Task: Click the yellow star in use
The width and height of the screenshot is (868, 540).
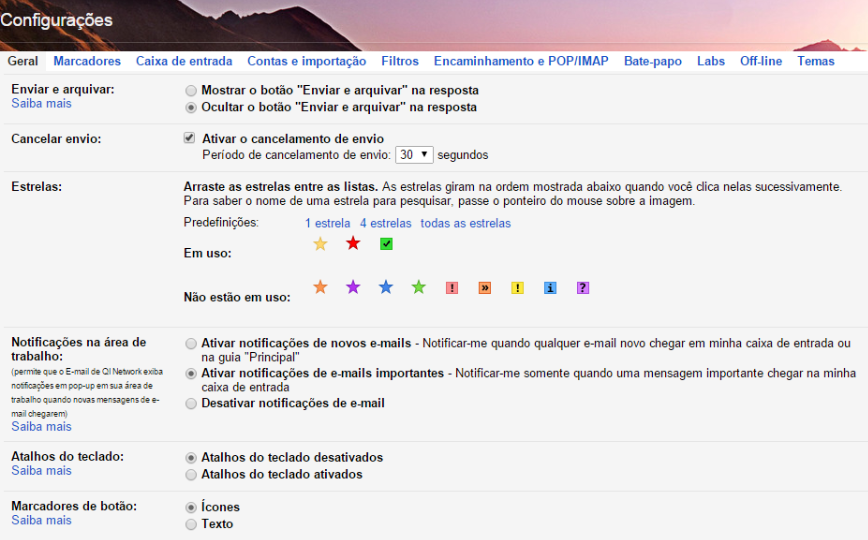Action: click(x=320, y=244)
